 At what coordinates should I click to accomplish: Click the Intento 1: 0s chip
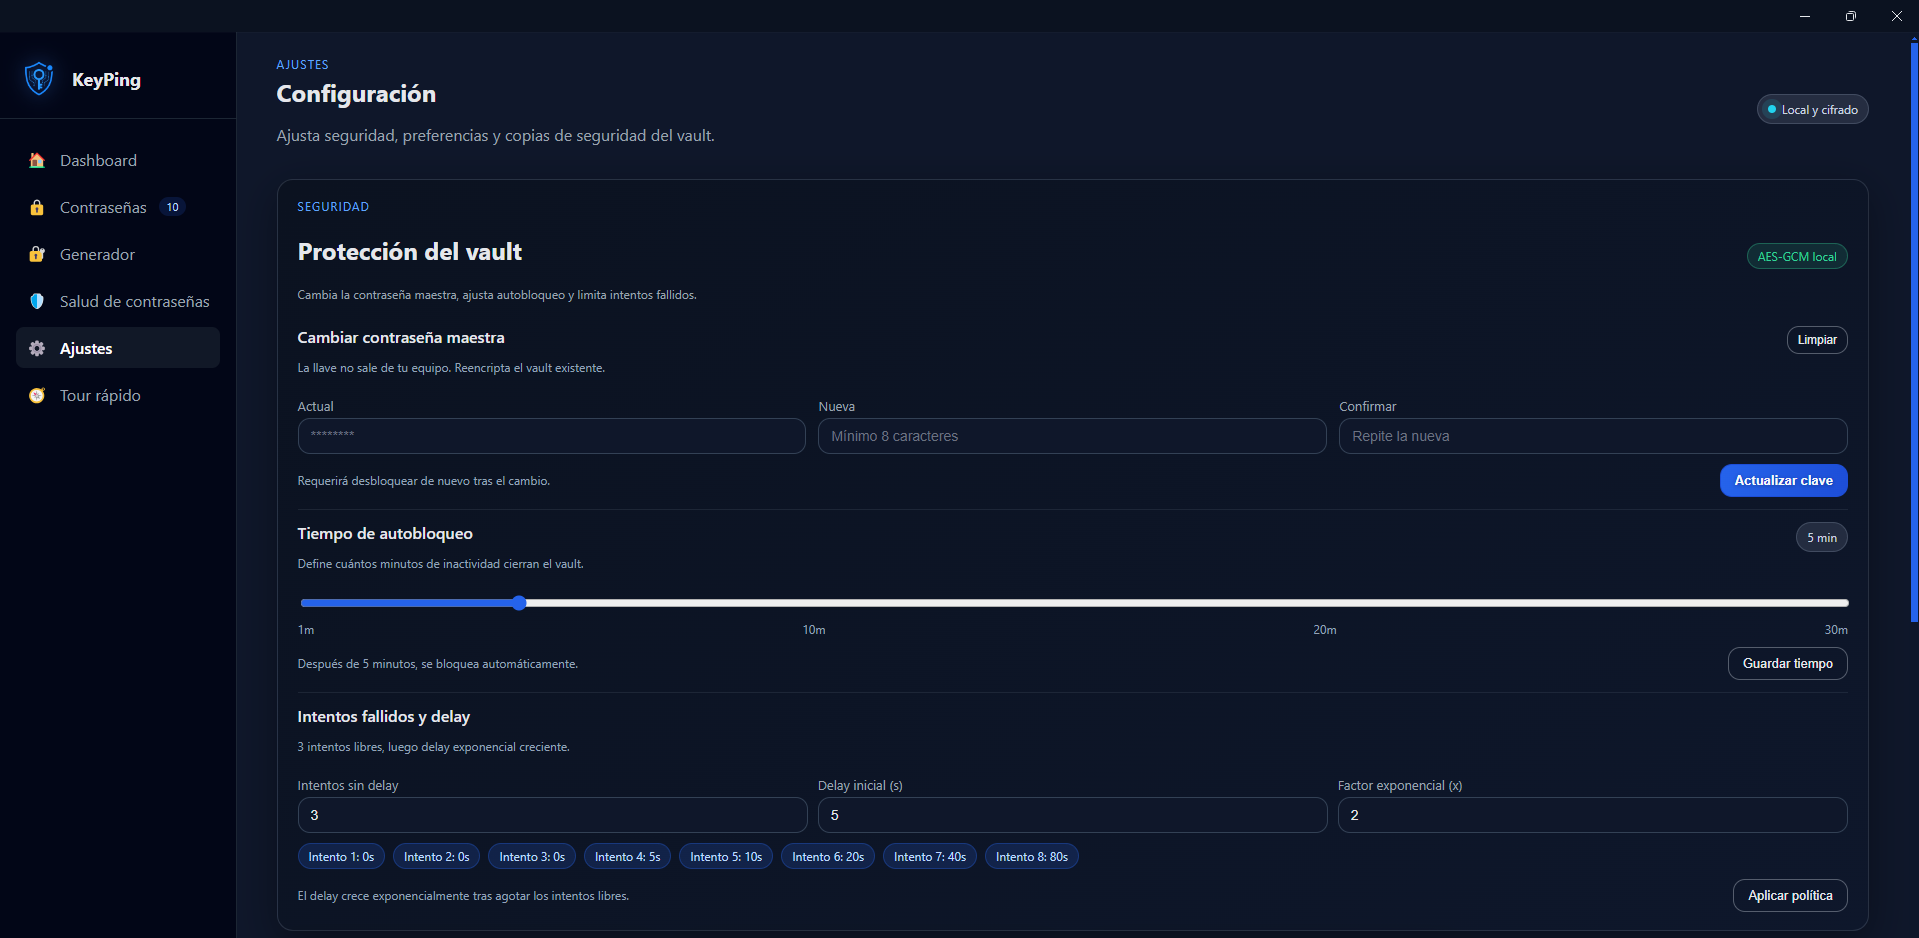point(341,857)
